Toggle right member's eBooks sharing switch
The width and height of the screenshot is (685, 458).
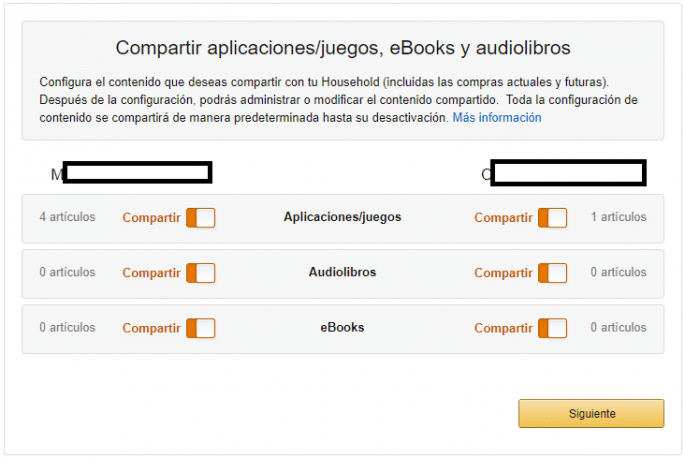coord(552,328)
